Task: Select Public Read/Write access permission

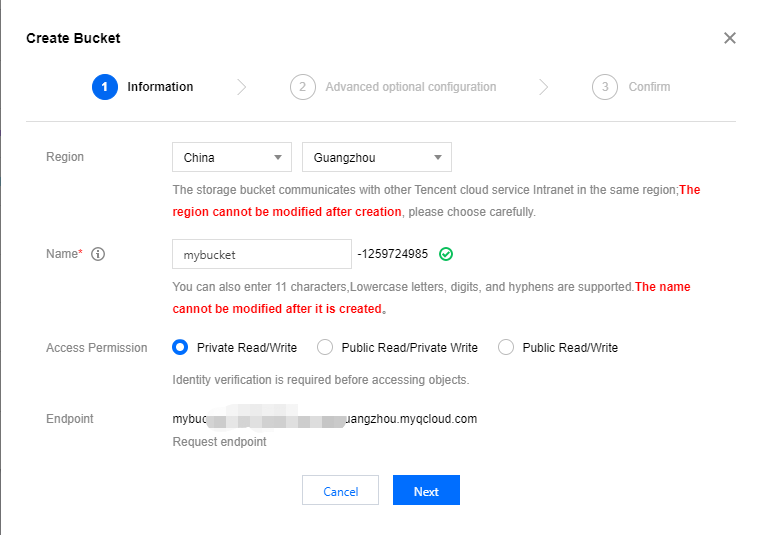Action: pyautogui.click(x=506, y=348)
